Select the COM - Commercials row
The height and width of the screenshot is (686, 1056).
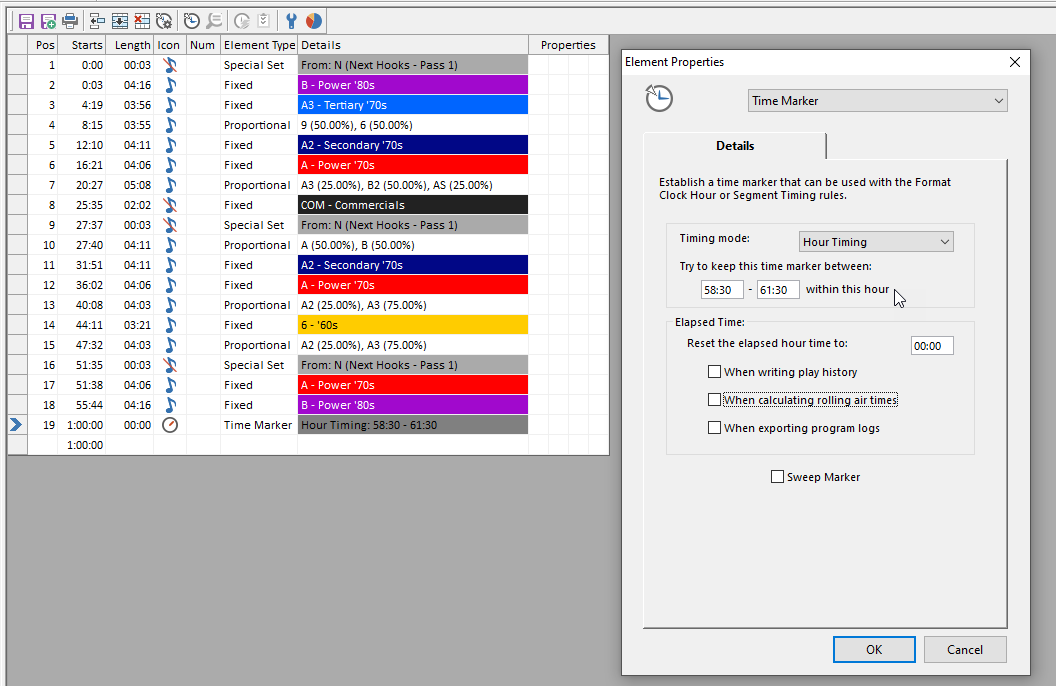(x=413, y=205)
